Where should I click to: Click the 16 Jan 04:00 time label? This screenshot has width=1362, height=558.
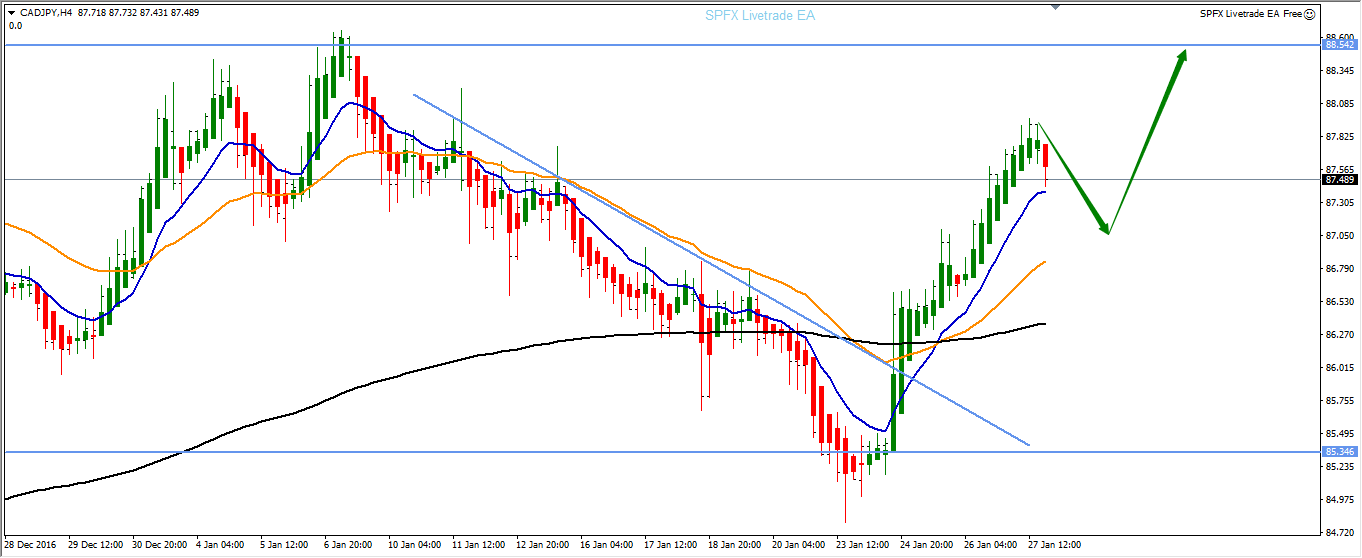607,545
